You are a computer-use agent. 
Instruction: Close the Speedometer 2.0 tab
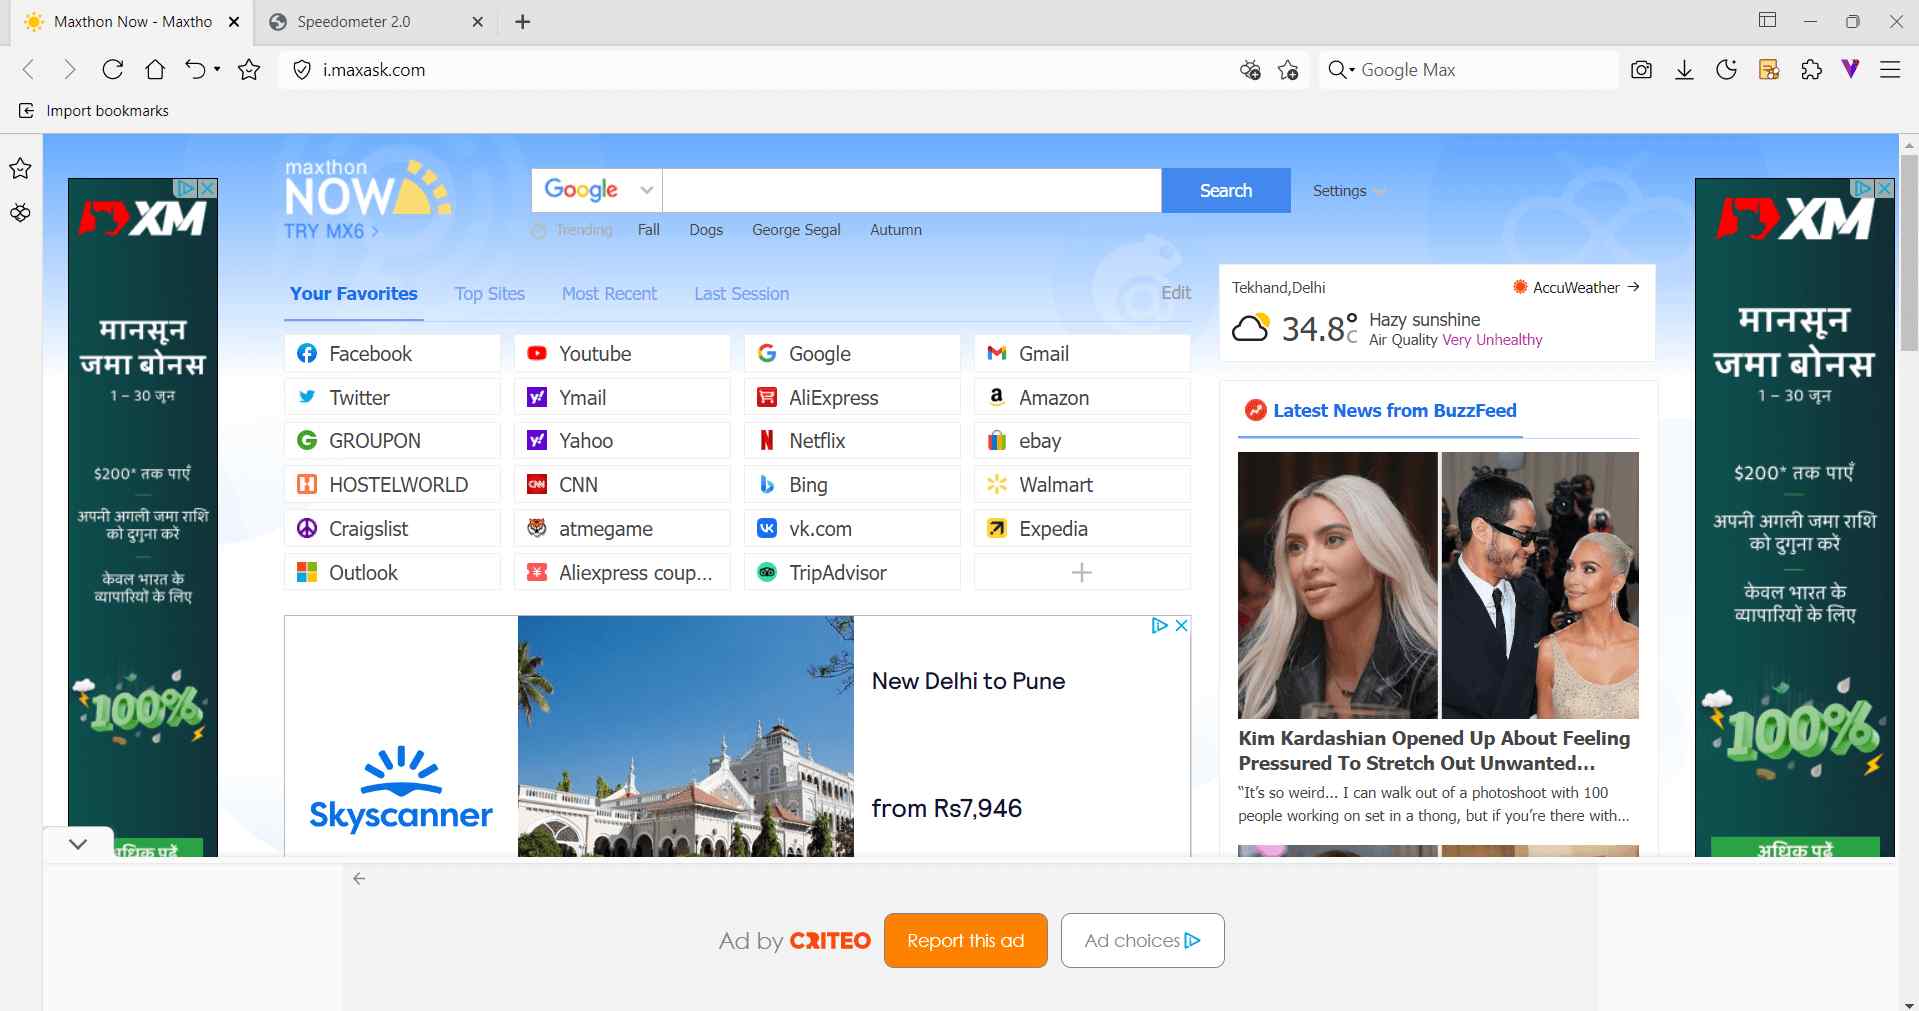coord(477,21)
